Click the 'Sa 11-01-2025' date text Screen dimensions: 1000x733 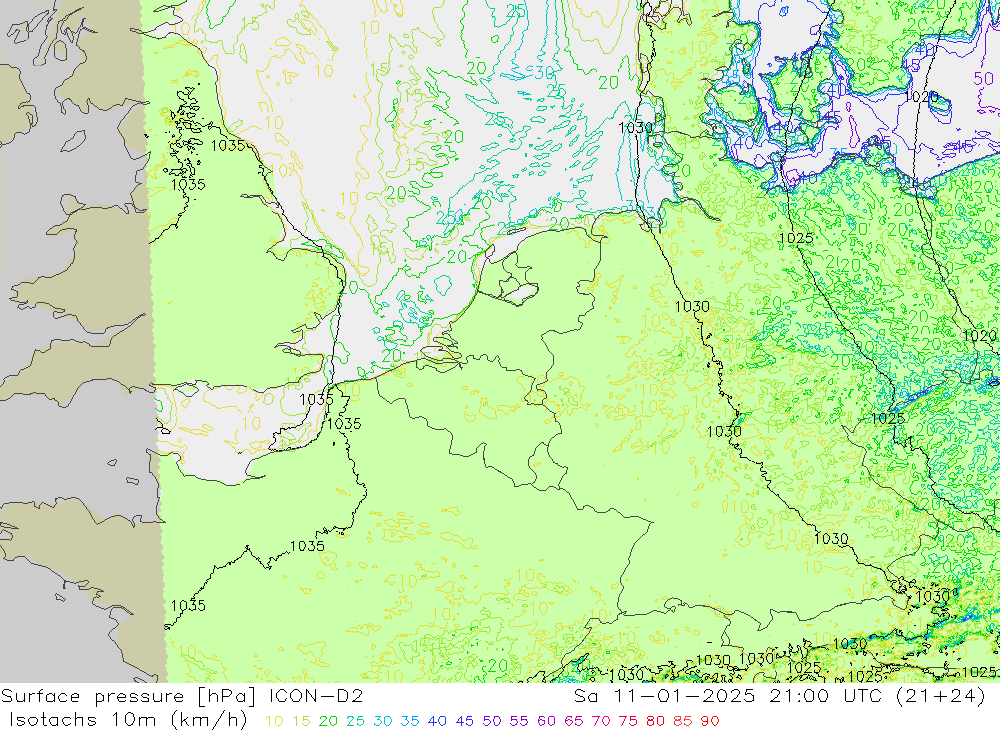point(665,695)
